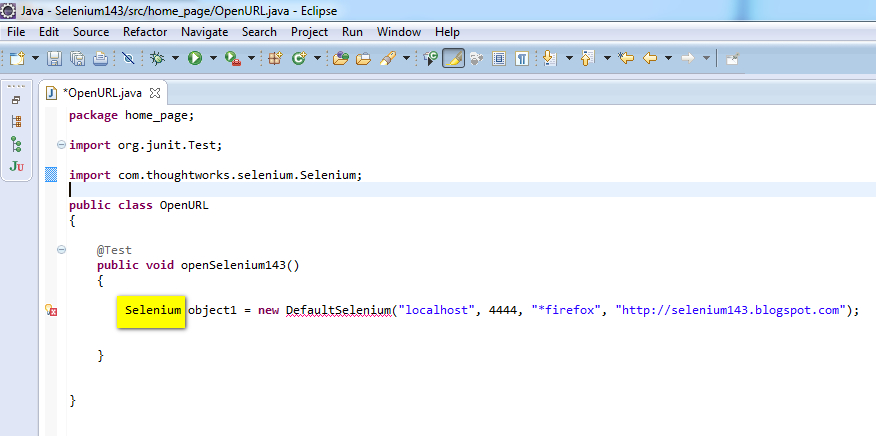The image size is (876, 436).
Task: Expand the New wizard dropdown arrow
Action: pos(35,58)
